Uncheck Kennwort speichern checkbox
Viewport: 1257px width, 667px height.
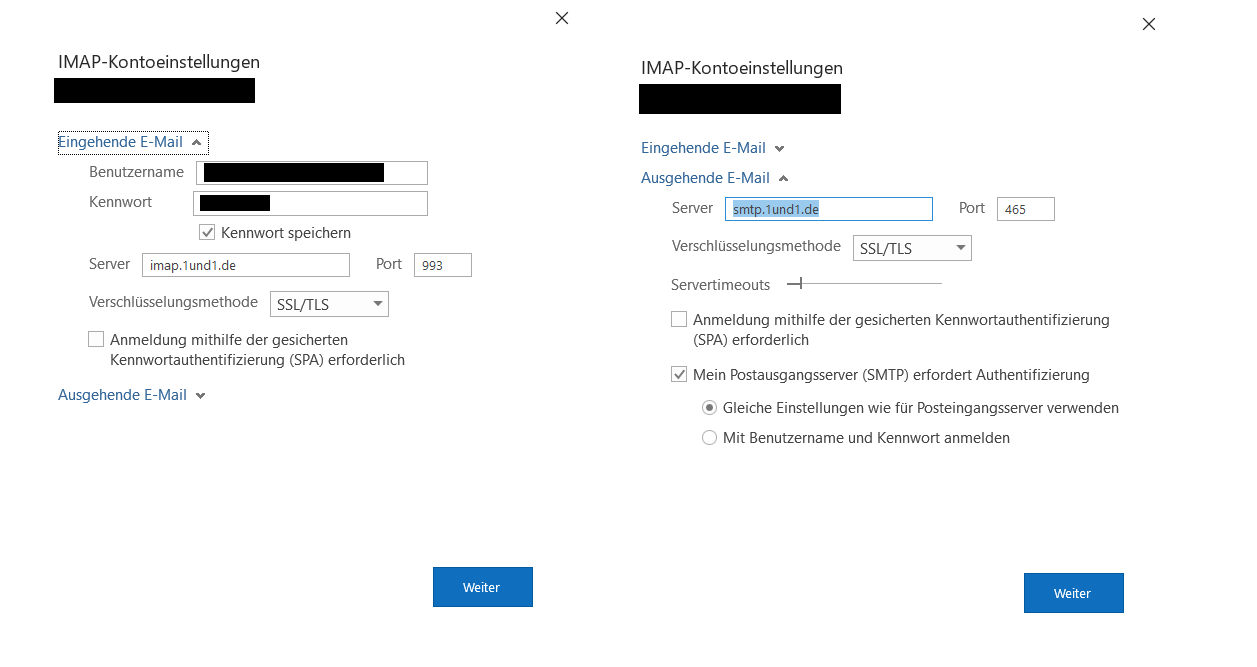coord(207,232)
